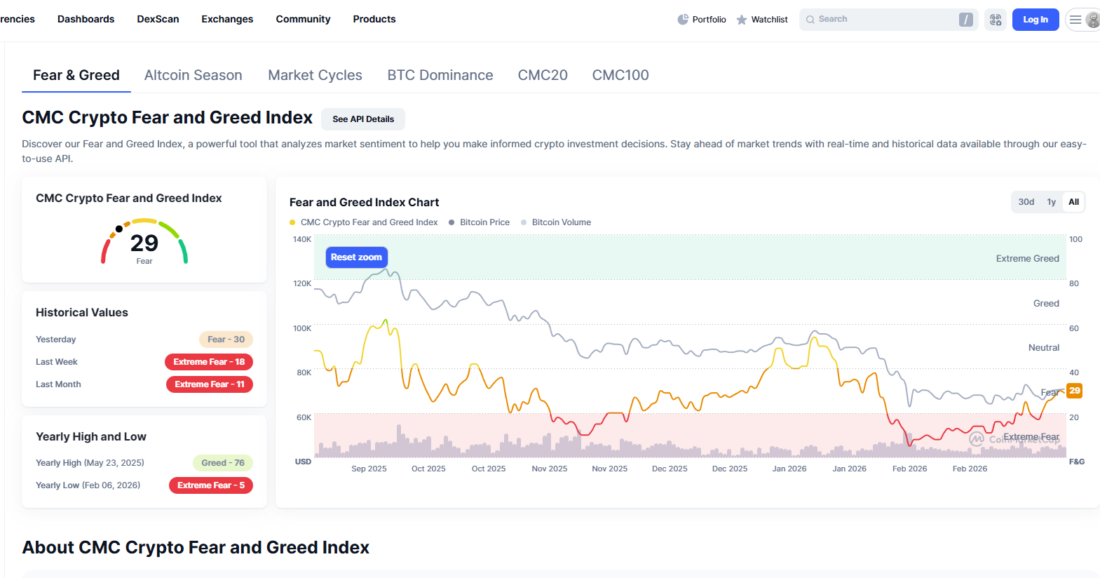Toggle Bitcoin Volume series in legend
The height and width of the screenshot is (578, 1100).
click(556, 222)
